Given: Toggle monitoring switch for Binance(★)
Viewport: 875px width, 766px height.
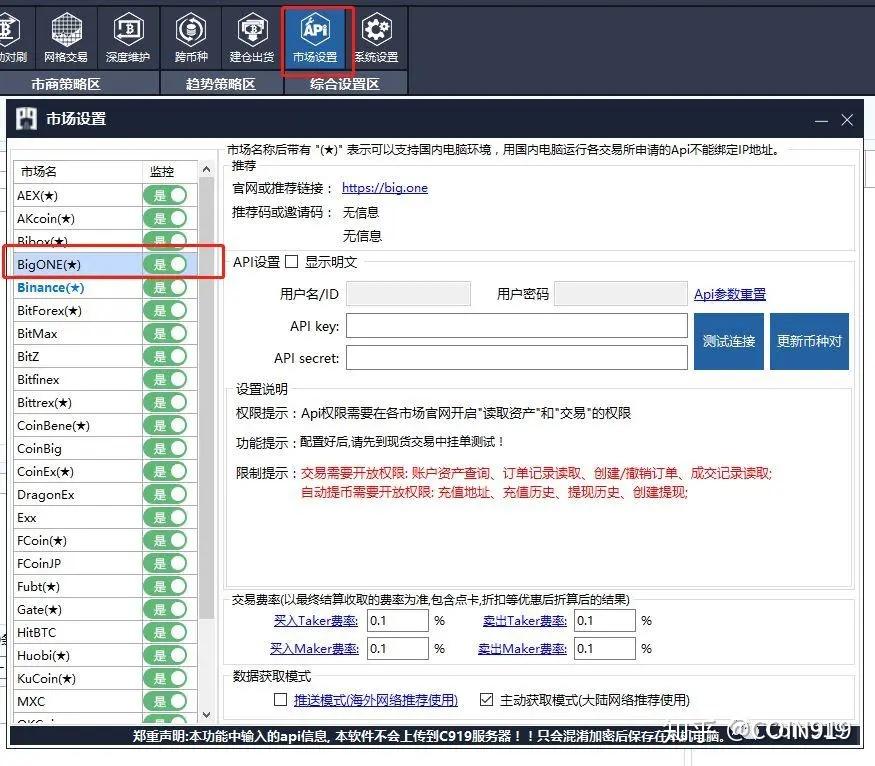Looking at the screenshot, I should 165,287.
